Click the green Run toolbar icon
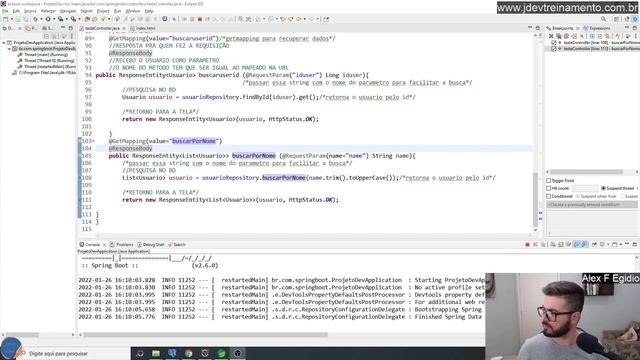Image resolution: width=640 pixels, height=360 pixels. (48, 19)
